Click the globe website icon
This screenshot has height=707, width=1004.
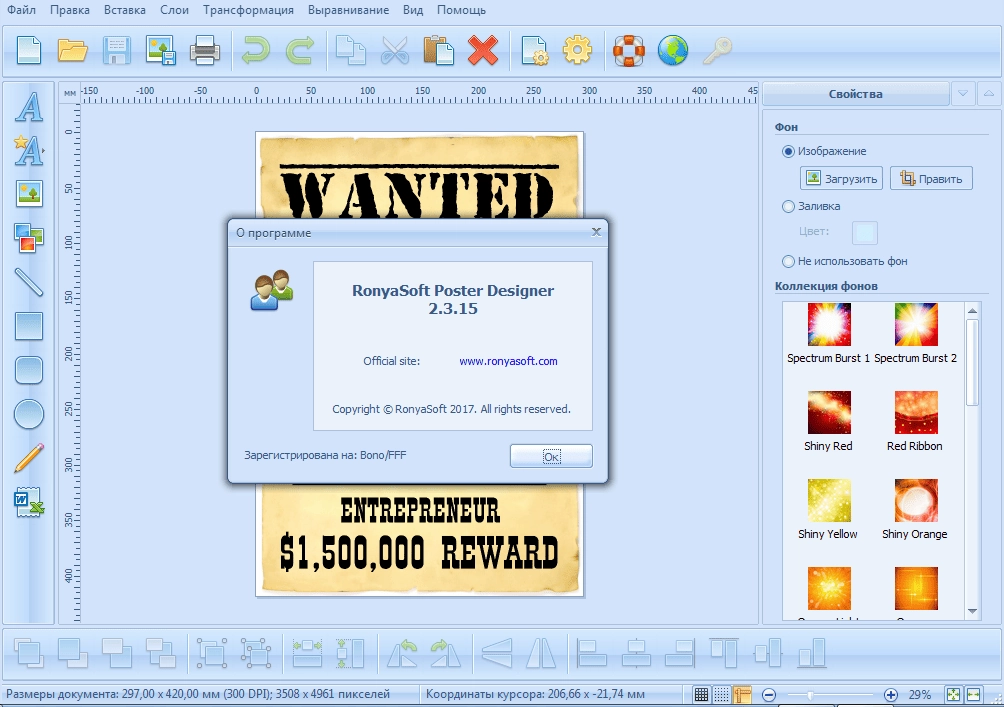pyautogui.click(x=673, y=51)
